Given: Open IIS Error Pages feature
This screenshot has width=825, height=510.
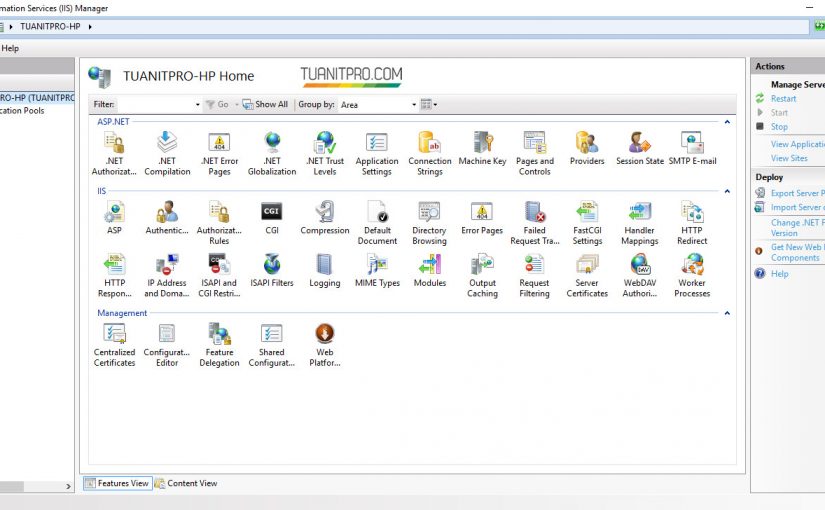Looking at the screenshot, I should pyautogui.click(x=482, y=217).
